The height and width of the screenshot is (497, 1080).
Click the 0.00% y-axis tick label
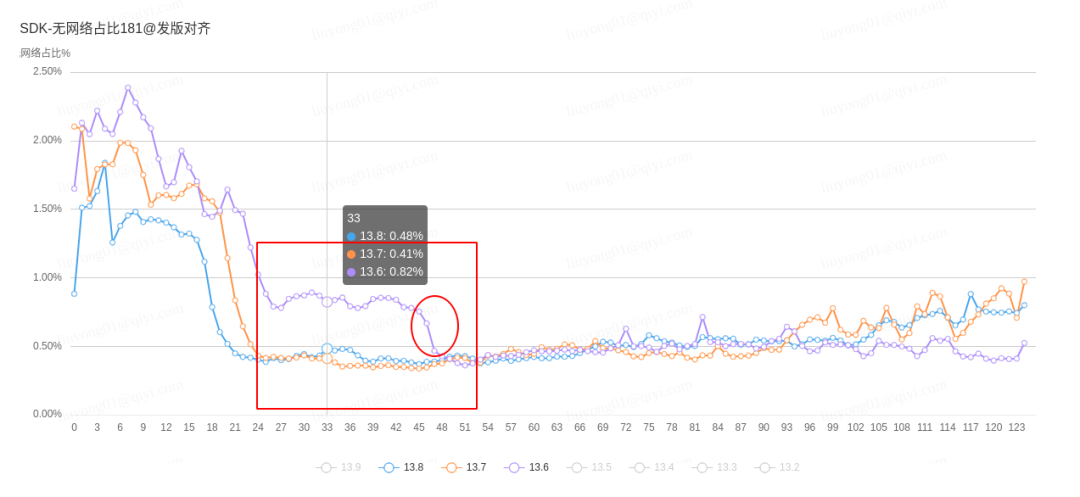click(x=48, y=414)
